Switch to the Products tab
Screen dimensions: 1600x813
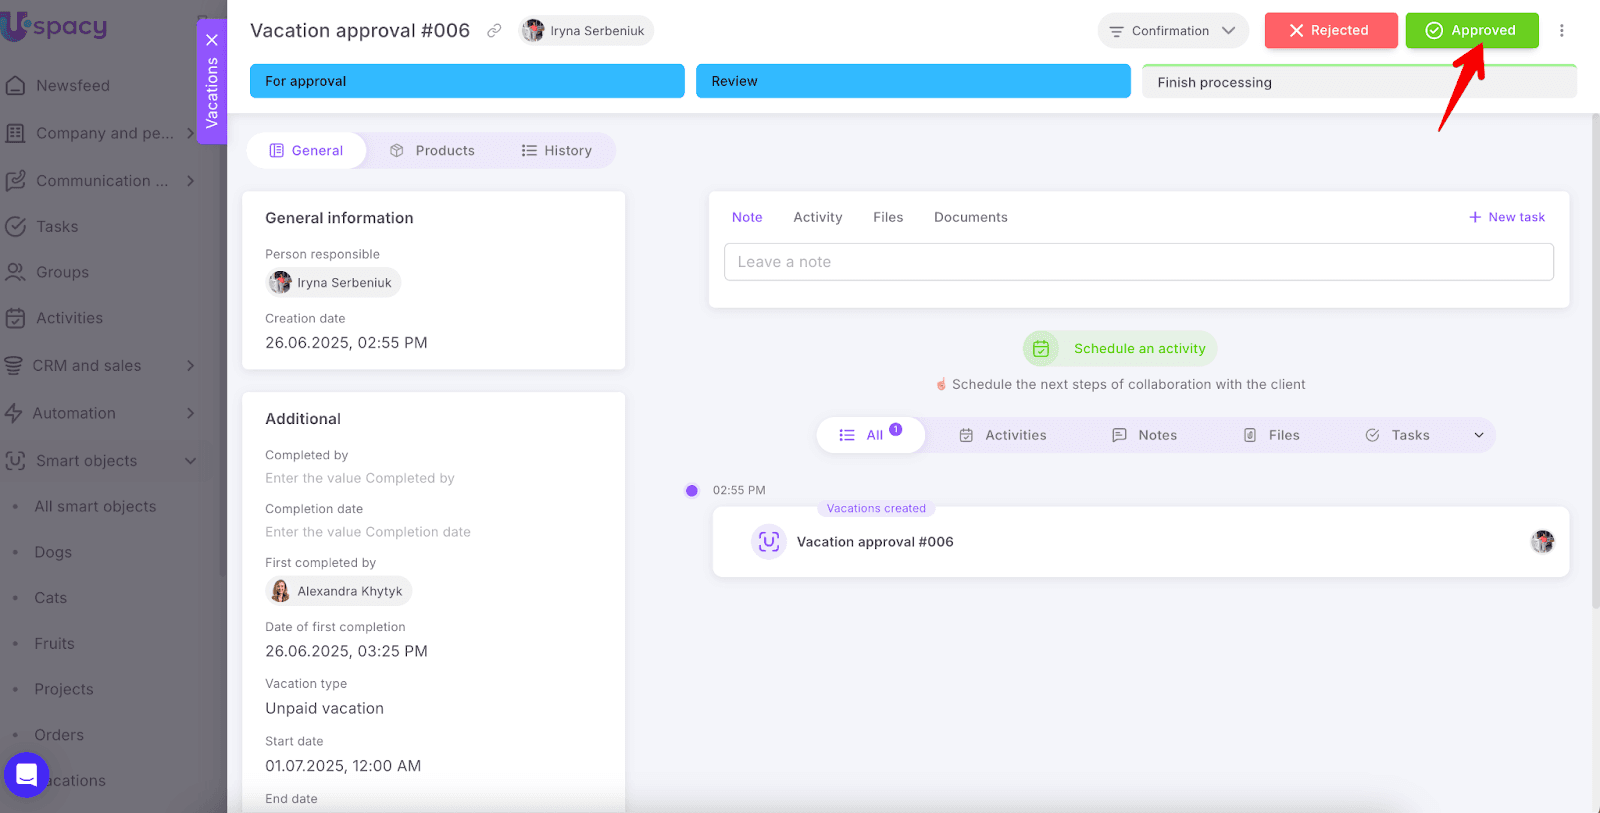point(433,151)
